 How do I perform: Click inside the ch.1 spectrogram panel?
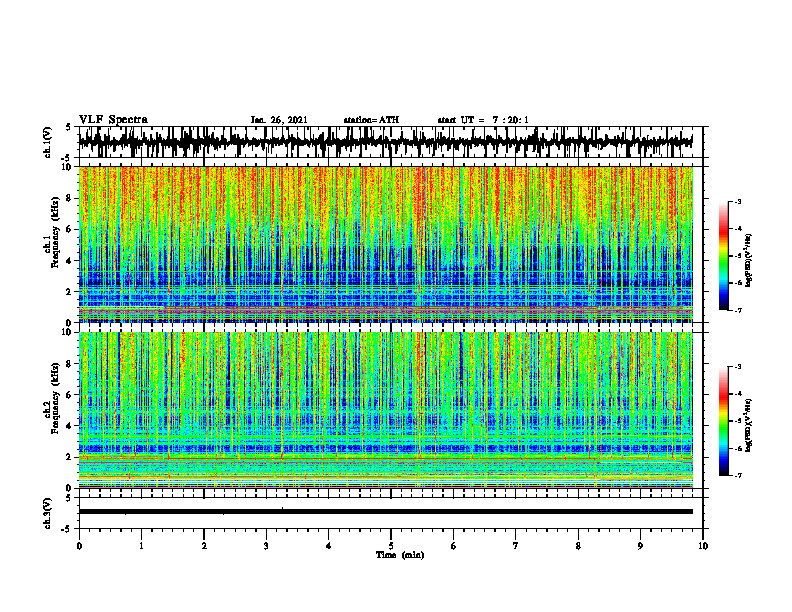pos(385,244)
